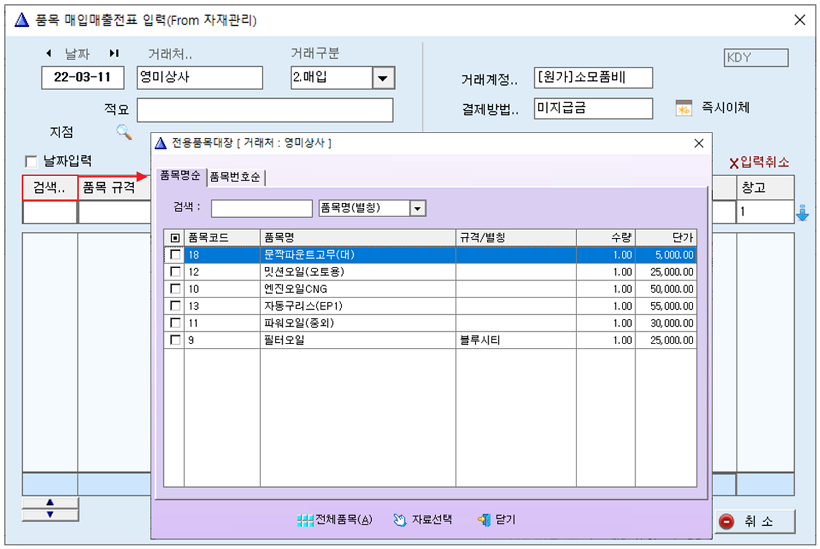The width and height of the screenshot is (820, 549).
Task: Check the box for item 필터오일
Action: point(175,340)
